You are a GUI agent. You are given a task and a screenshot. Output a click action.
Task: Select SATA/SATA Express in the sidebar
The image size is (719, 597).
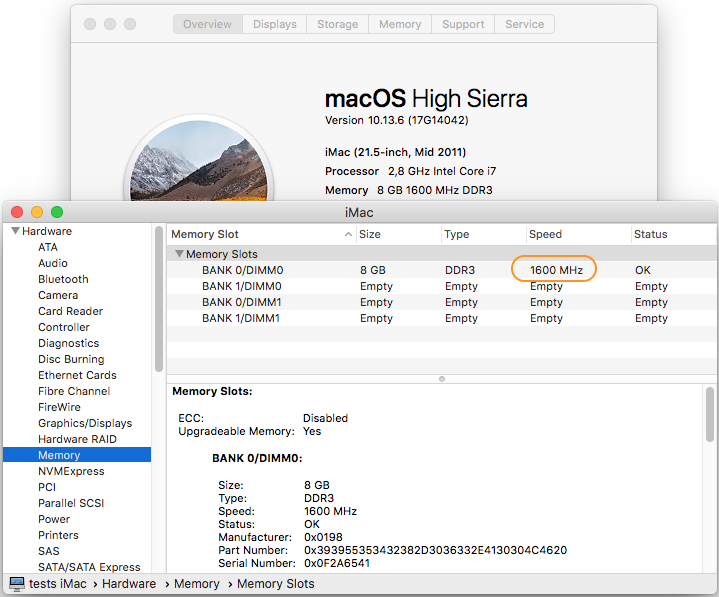[89, 567]
